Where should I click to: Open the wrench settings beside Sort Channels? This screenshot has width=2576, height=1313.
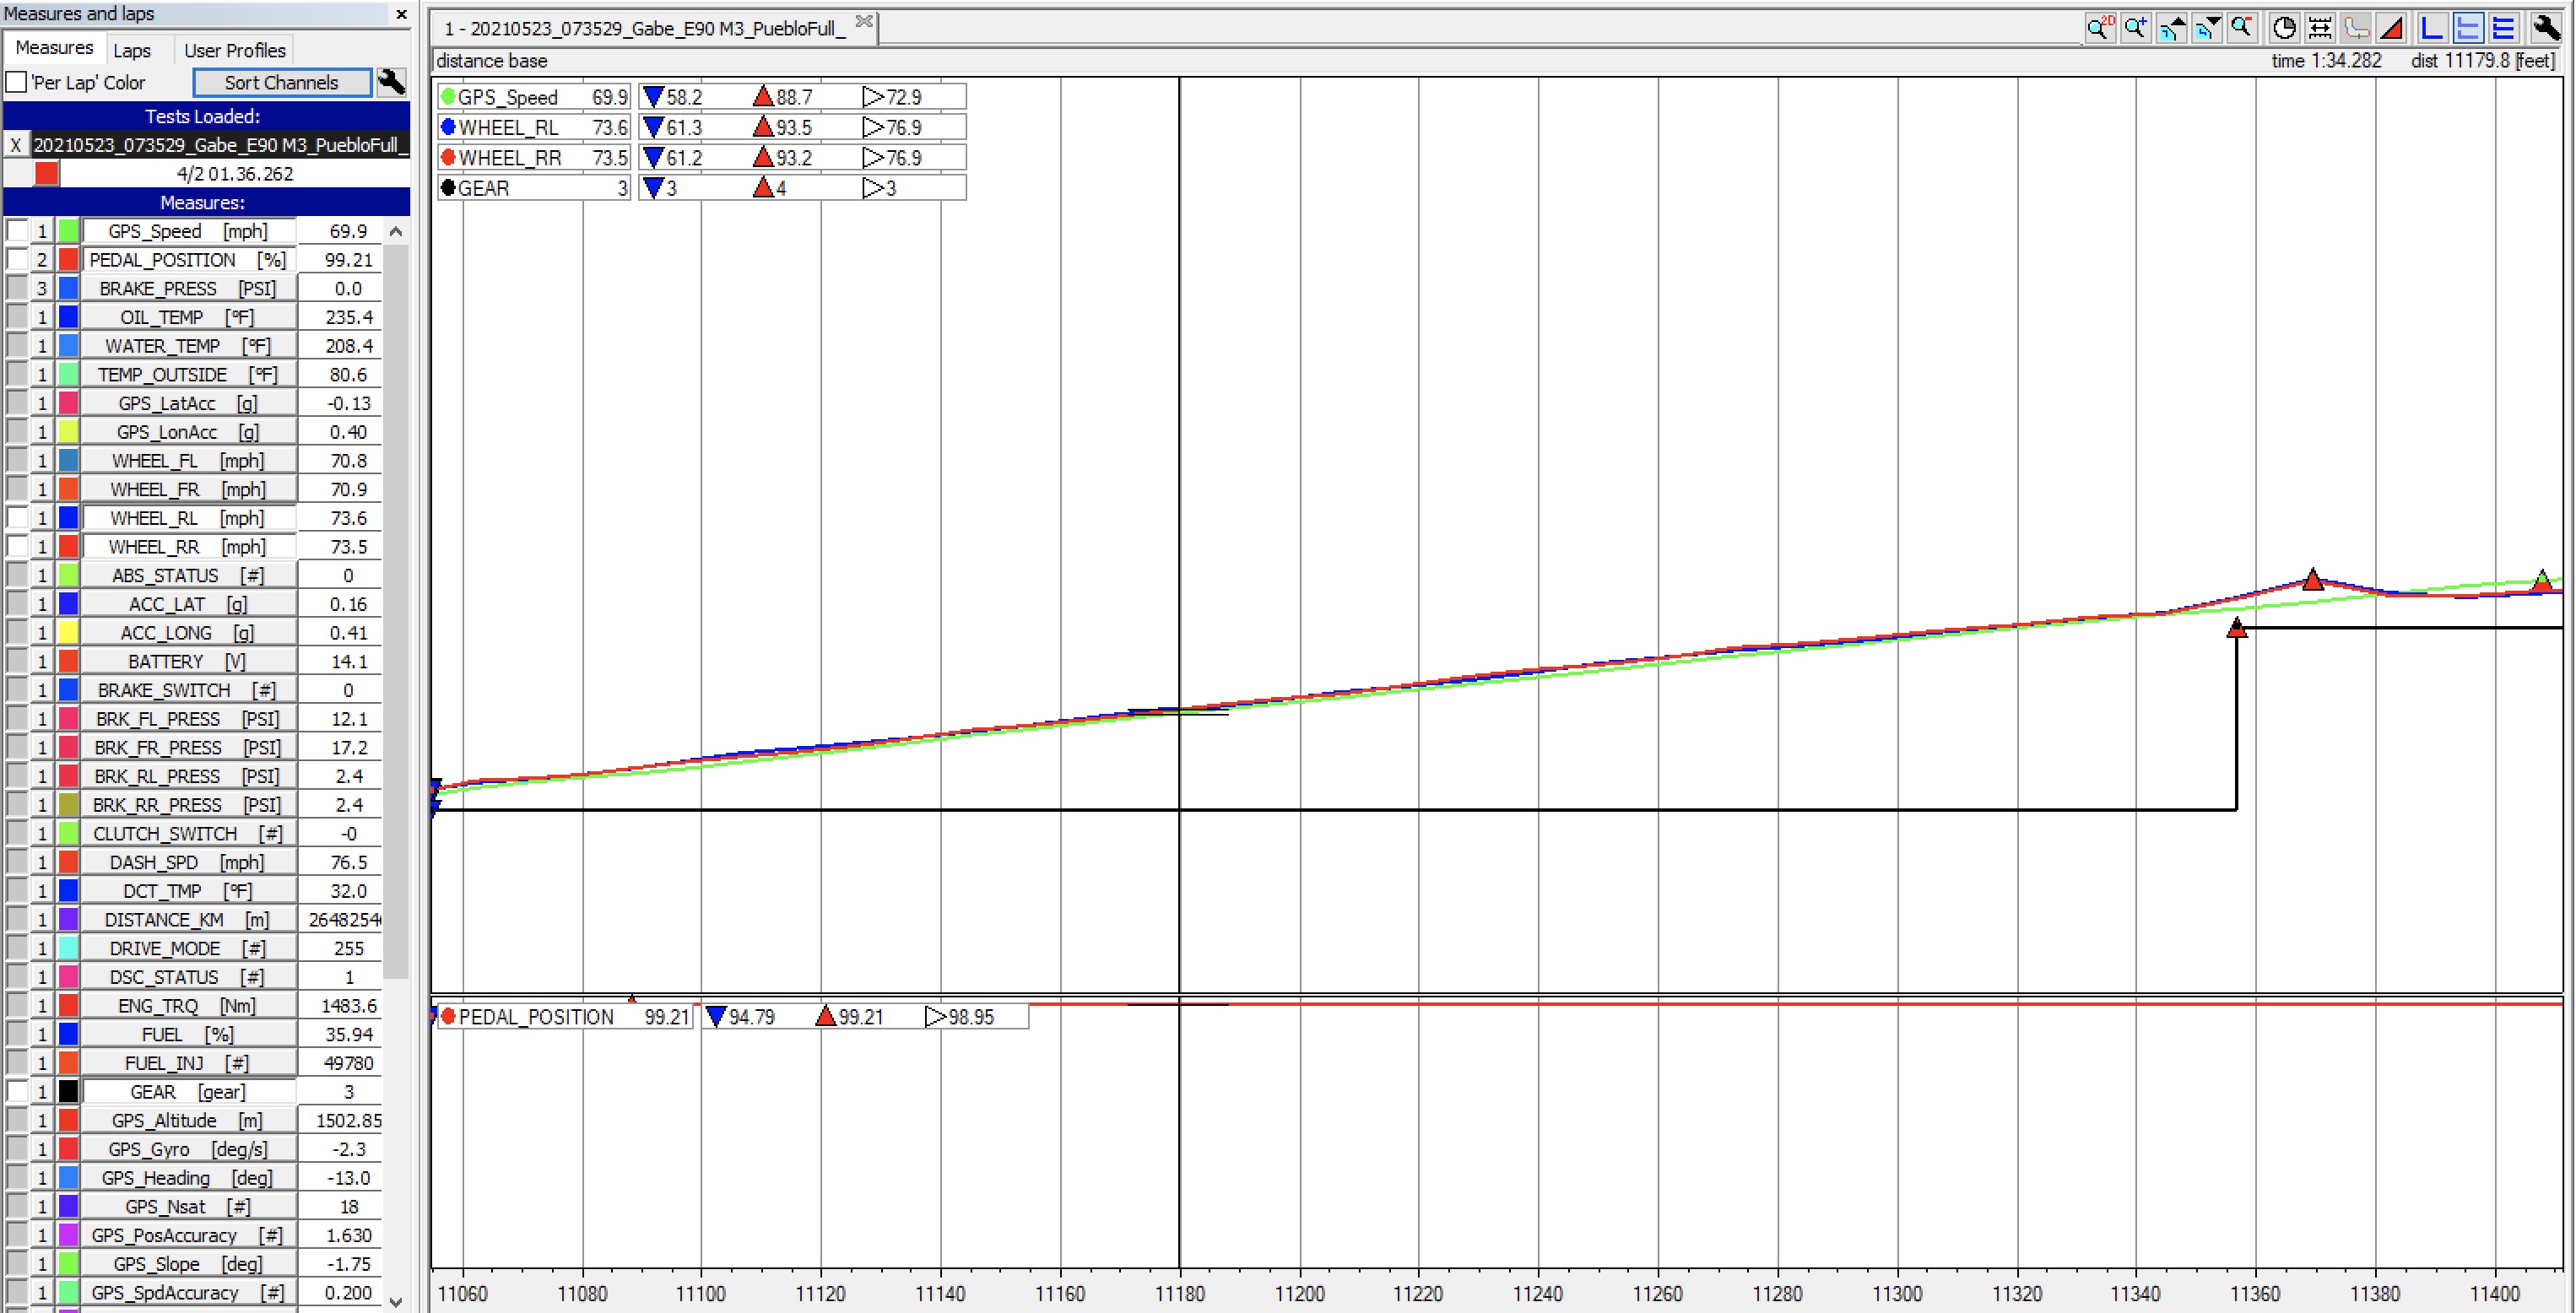point(392,82)
